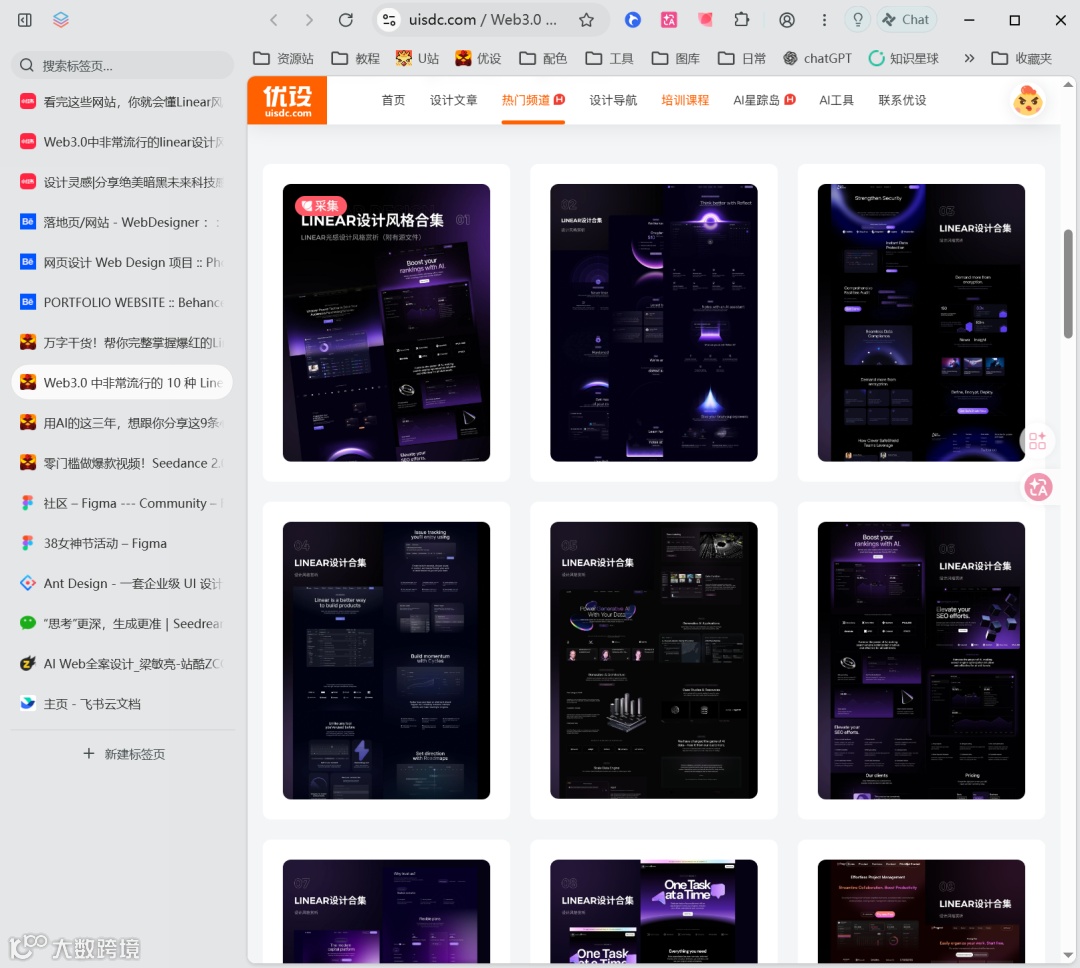Open site information icon in address bar
The image size is (1080, 968).
(x=389, y=20)
